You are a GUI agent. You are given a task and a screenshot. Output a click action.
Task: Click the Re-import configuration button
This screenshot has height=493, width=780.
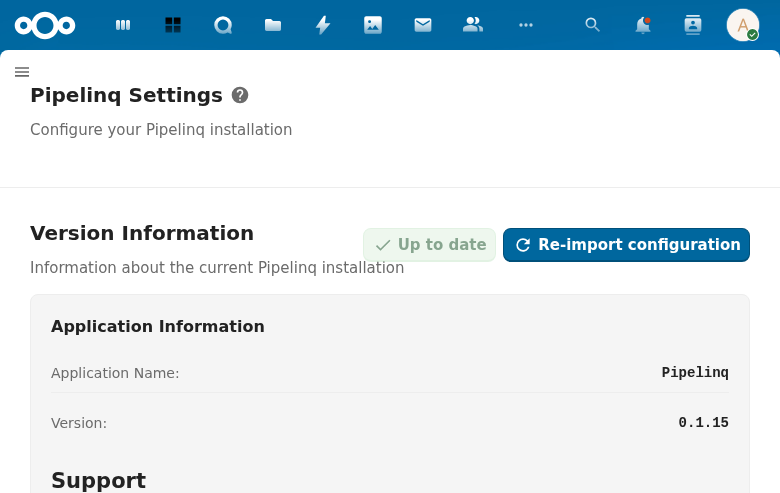(626, 245)
